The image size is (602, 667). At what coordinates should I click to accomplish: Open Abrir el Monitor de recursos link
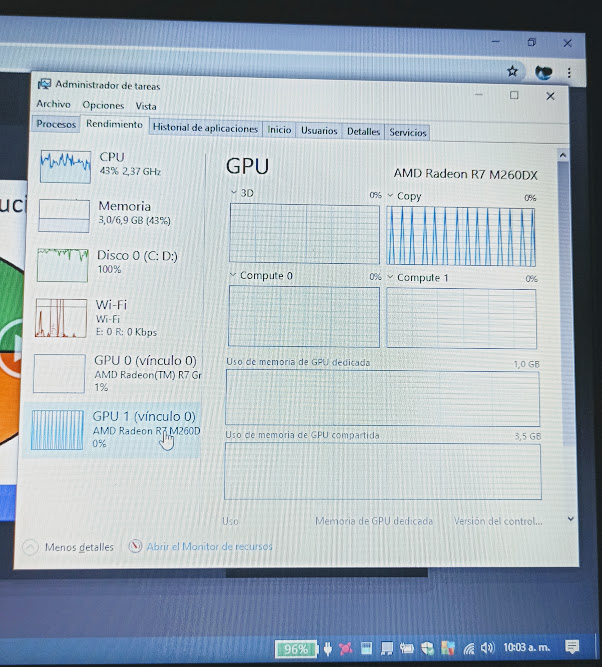(209, 547)
